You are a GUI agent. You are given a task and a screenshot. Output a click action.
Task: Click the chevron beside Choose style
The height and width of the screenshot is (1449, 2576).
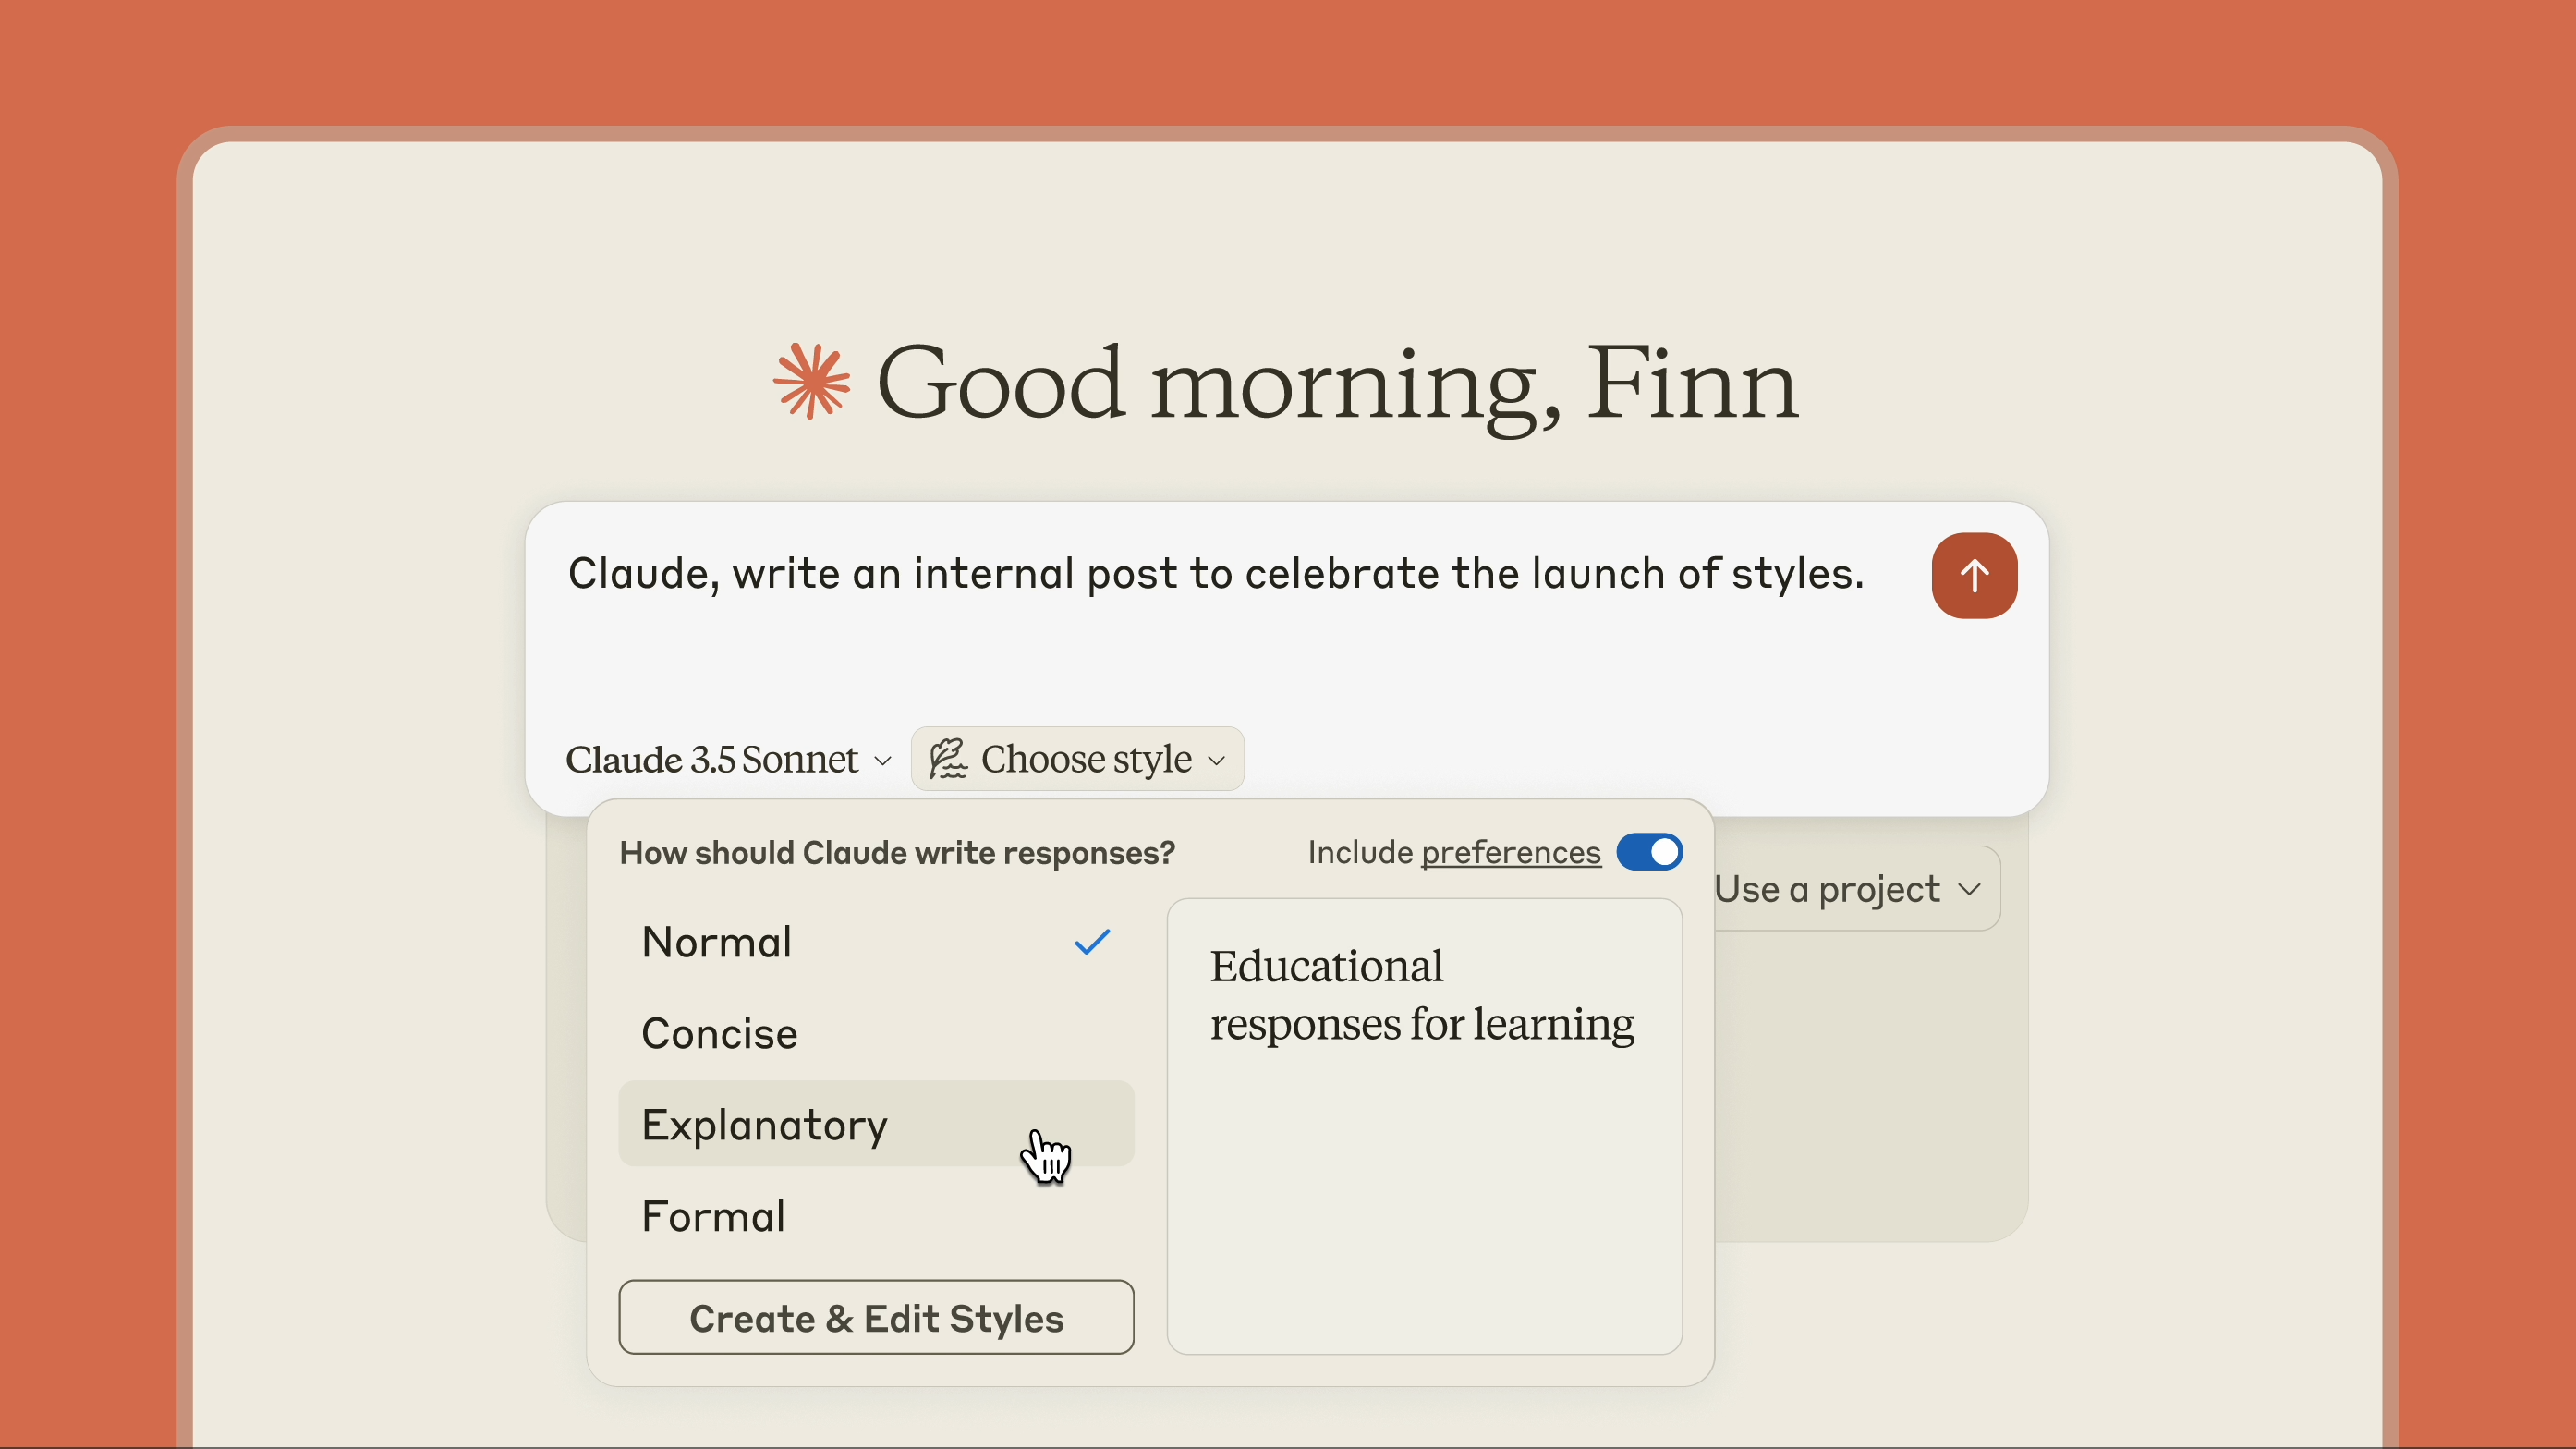[x=1217, y=761]
